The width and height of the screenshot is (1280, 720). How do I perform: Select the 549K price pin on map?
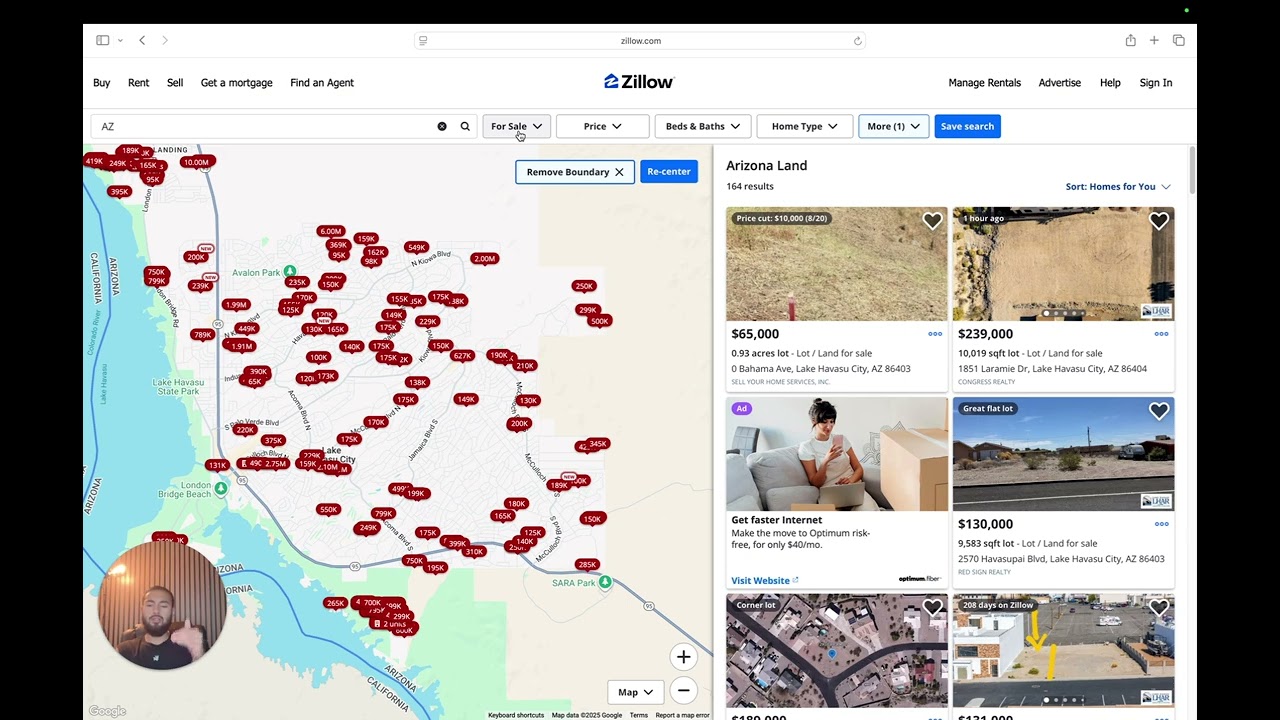pos(417,247)
